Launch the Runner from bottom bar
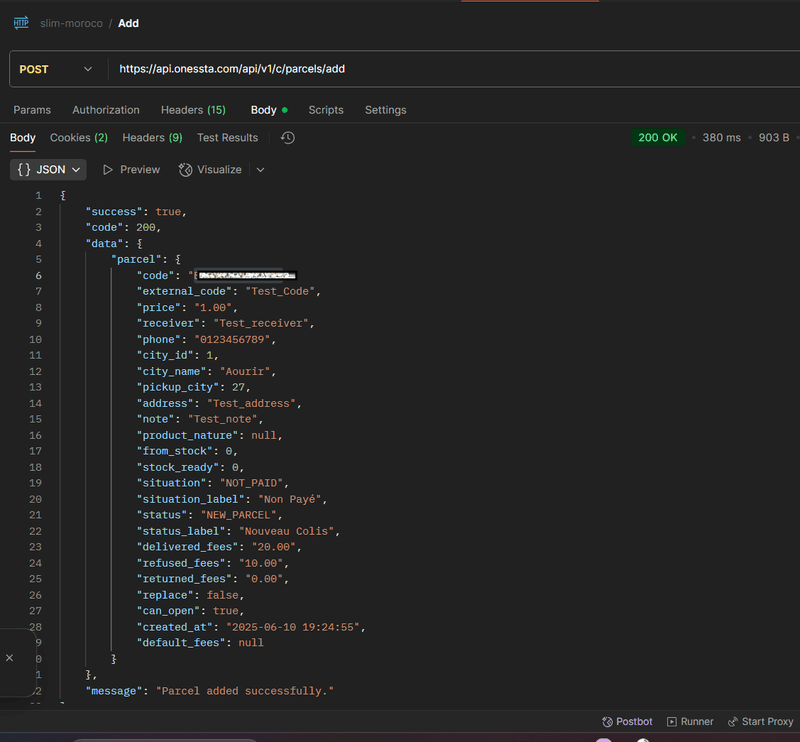The image size is (800, 742). tap(690, 721)
